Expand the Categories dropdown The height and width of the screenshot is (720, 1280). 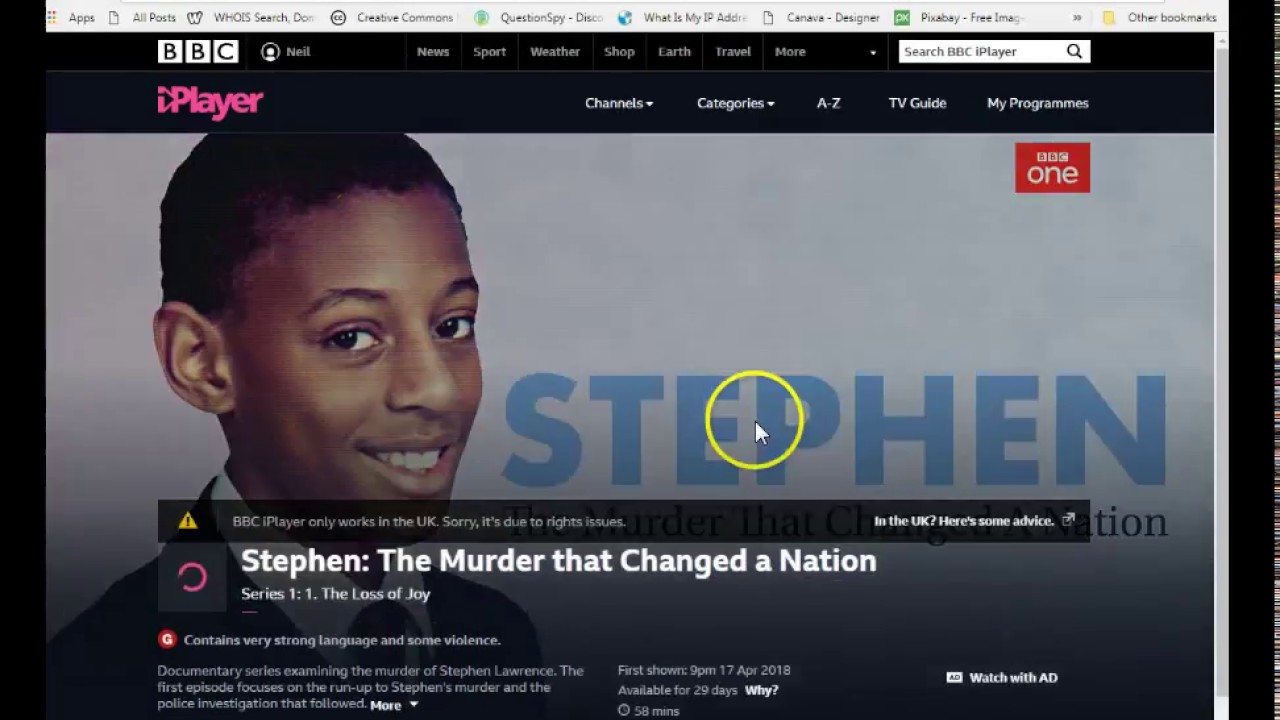[x=735, y=103]
